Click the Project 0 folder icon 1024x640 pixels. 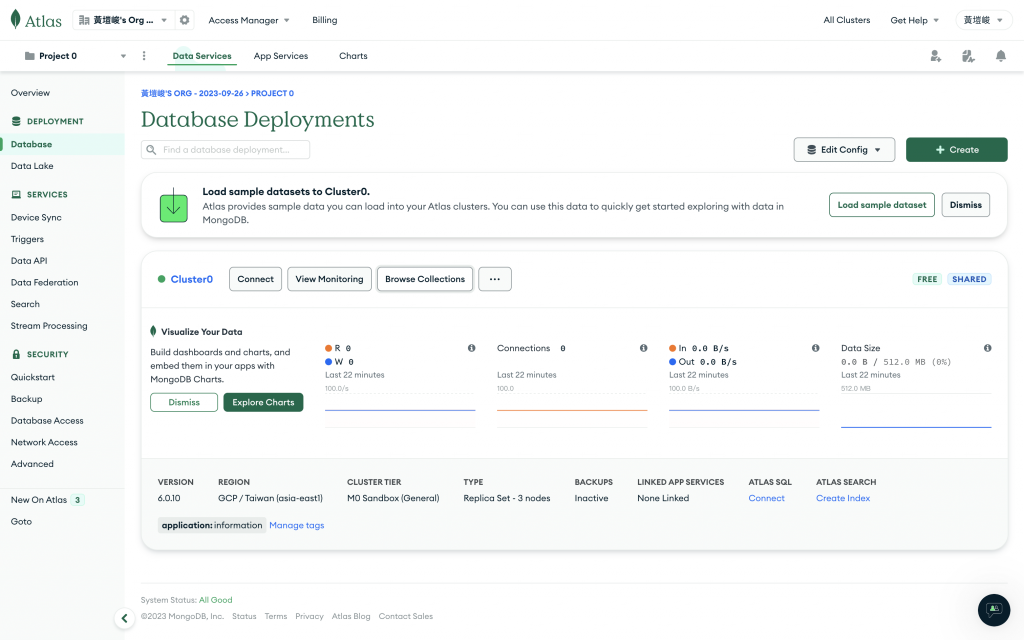29,56
